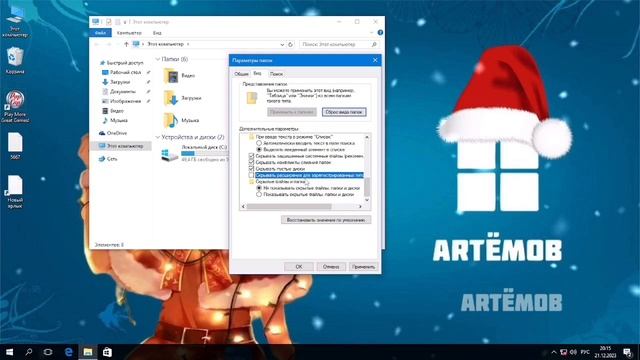Open the Вид ribbon tab in Explorer
640x360 pixels.
point(157,33)
